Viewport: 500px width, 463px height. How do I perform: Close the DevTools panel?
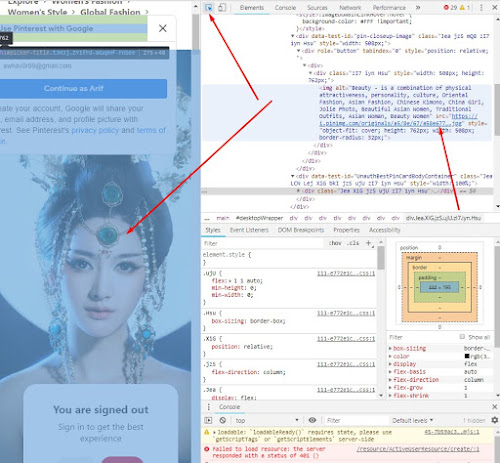(495, 7)
